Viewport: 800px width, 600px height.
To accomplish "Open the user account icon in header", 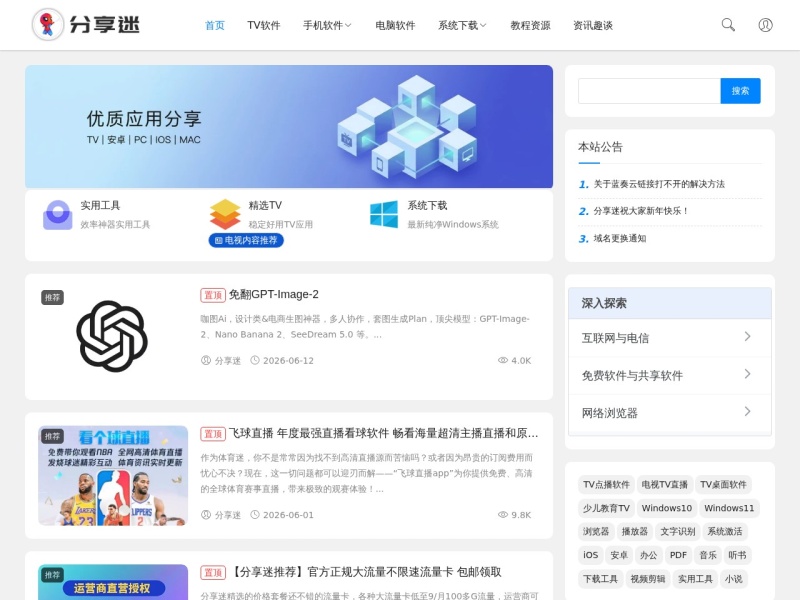I will click(765, 24).
